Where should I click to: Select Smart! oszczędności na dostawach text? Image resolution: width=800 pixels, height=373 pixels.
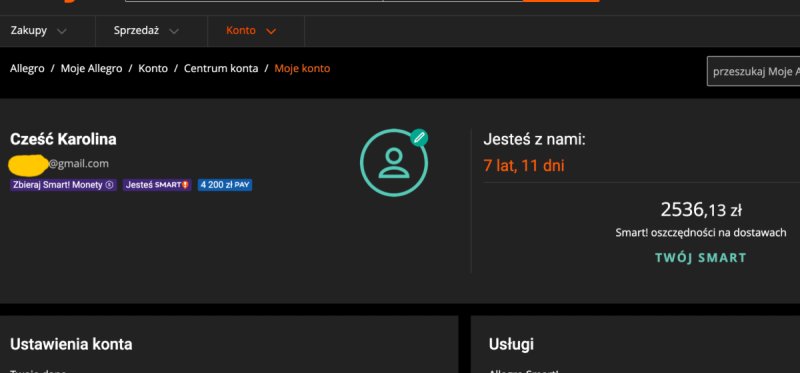[x=701, y=233]
